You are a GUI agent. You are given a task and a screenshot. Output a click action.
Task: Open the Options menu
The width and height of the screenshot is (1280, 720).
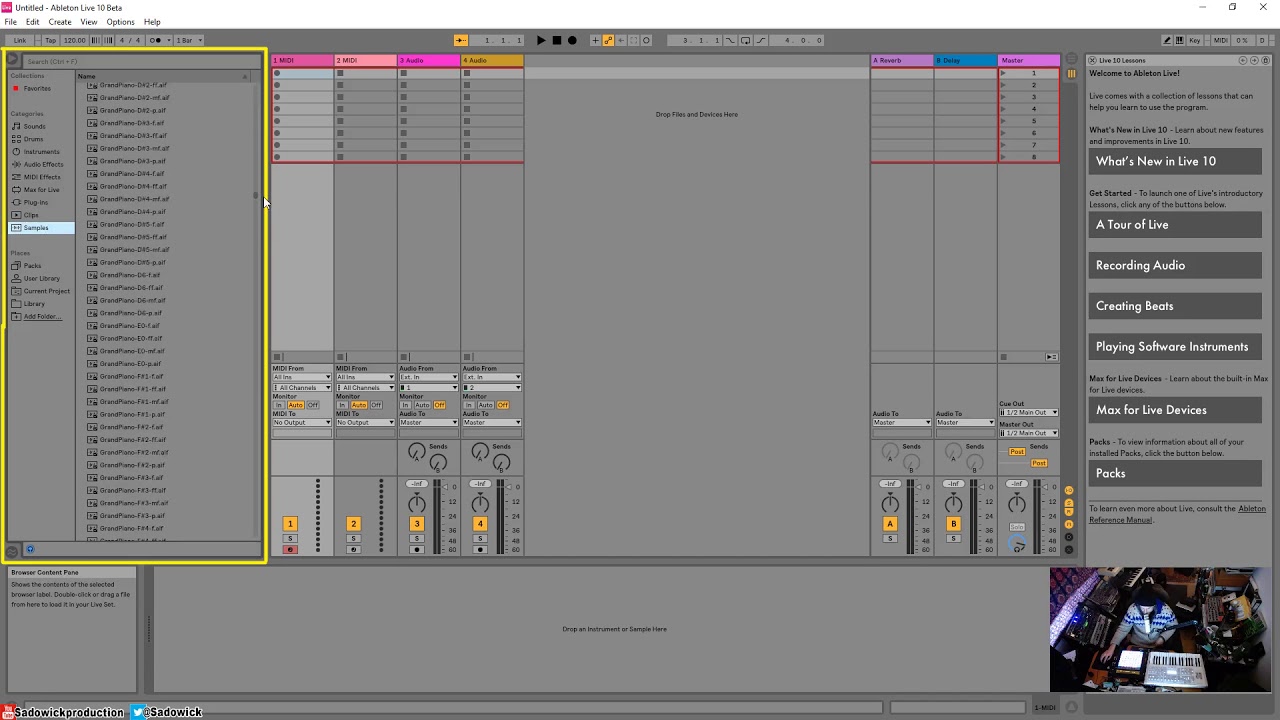[x=120, y=22]
